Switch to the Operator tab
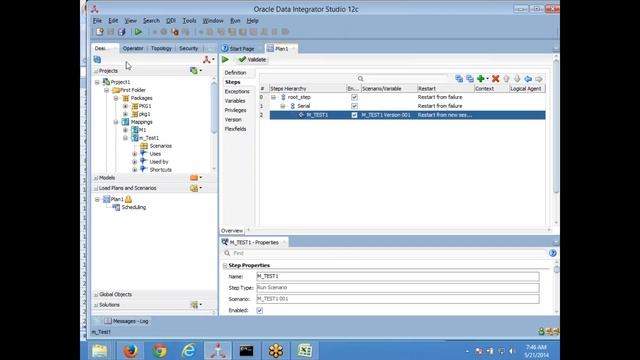Image resolution: width=640 pixels, height=360 pixels. 133,48
